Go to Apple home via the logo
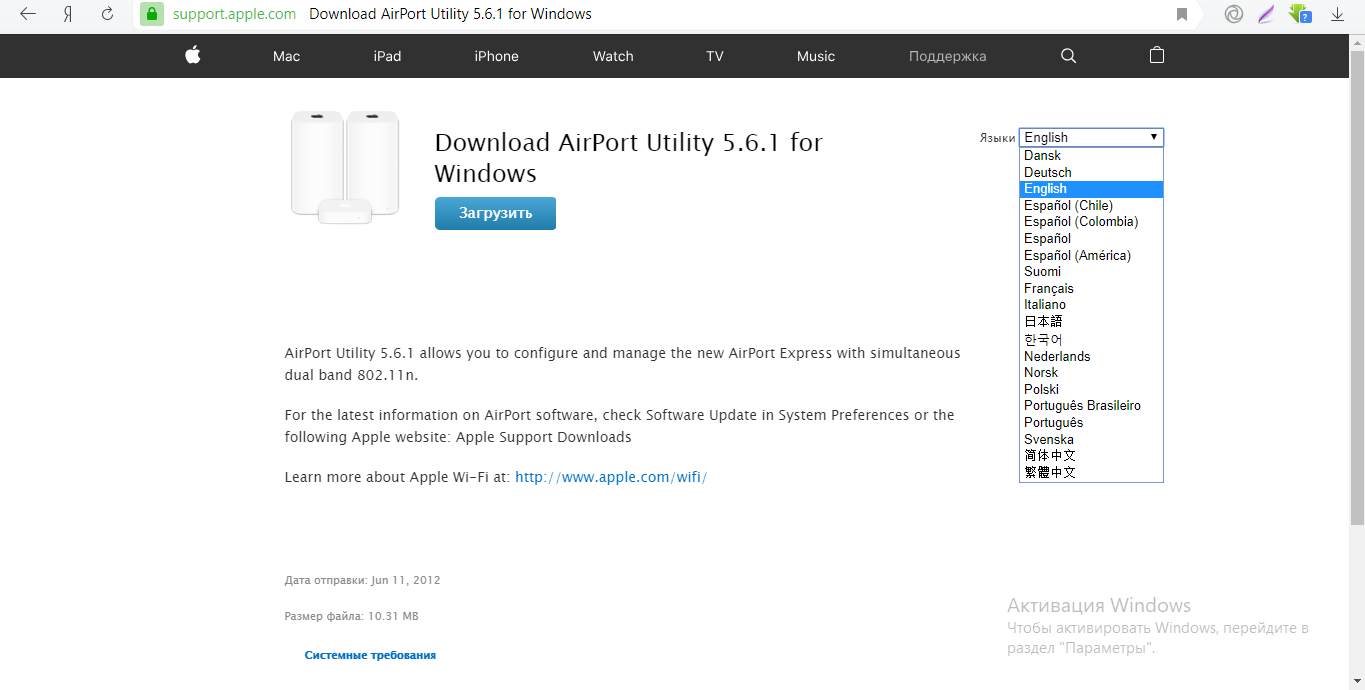 pos(193,56)
